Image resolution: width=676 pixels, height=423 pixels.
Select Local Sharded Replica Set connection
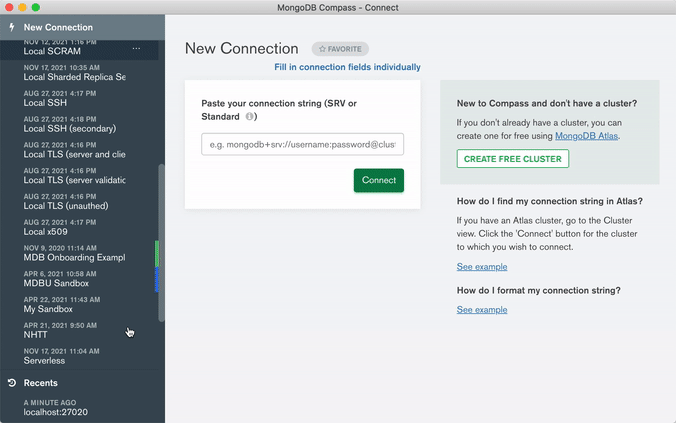(79, 73)
